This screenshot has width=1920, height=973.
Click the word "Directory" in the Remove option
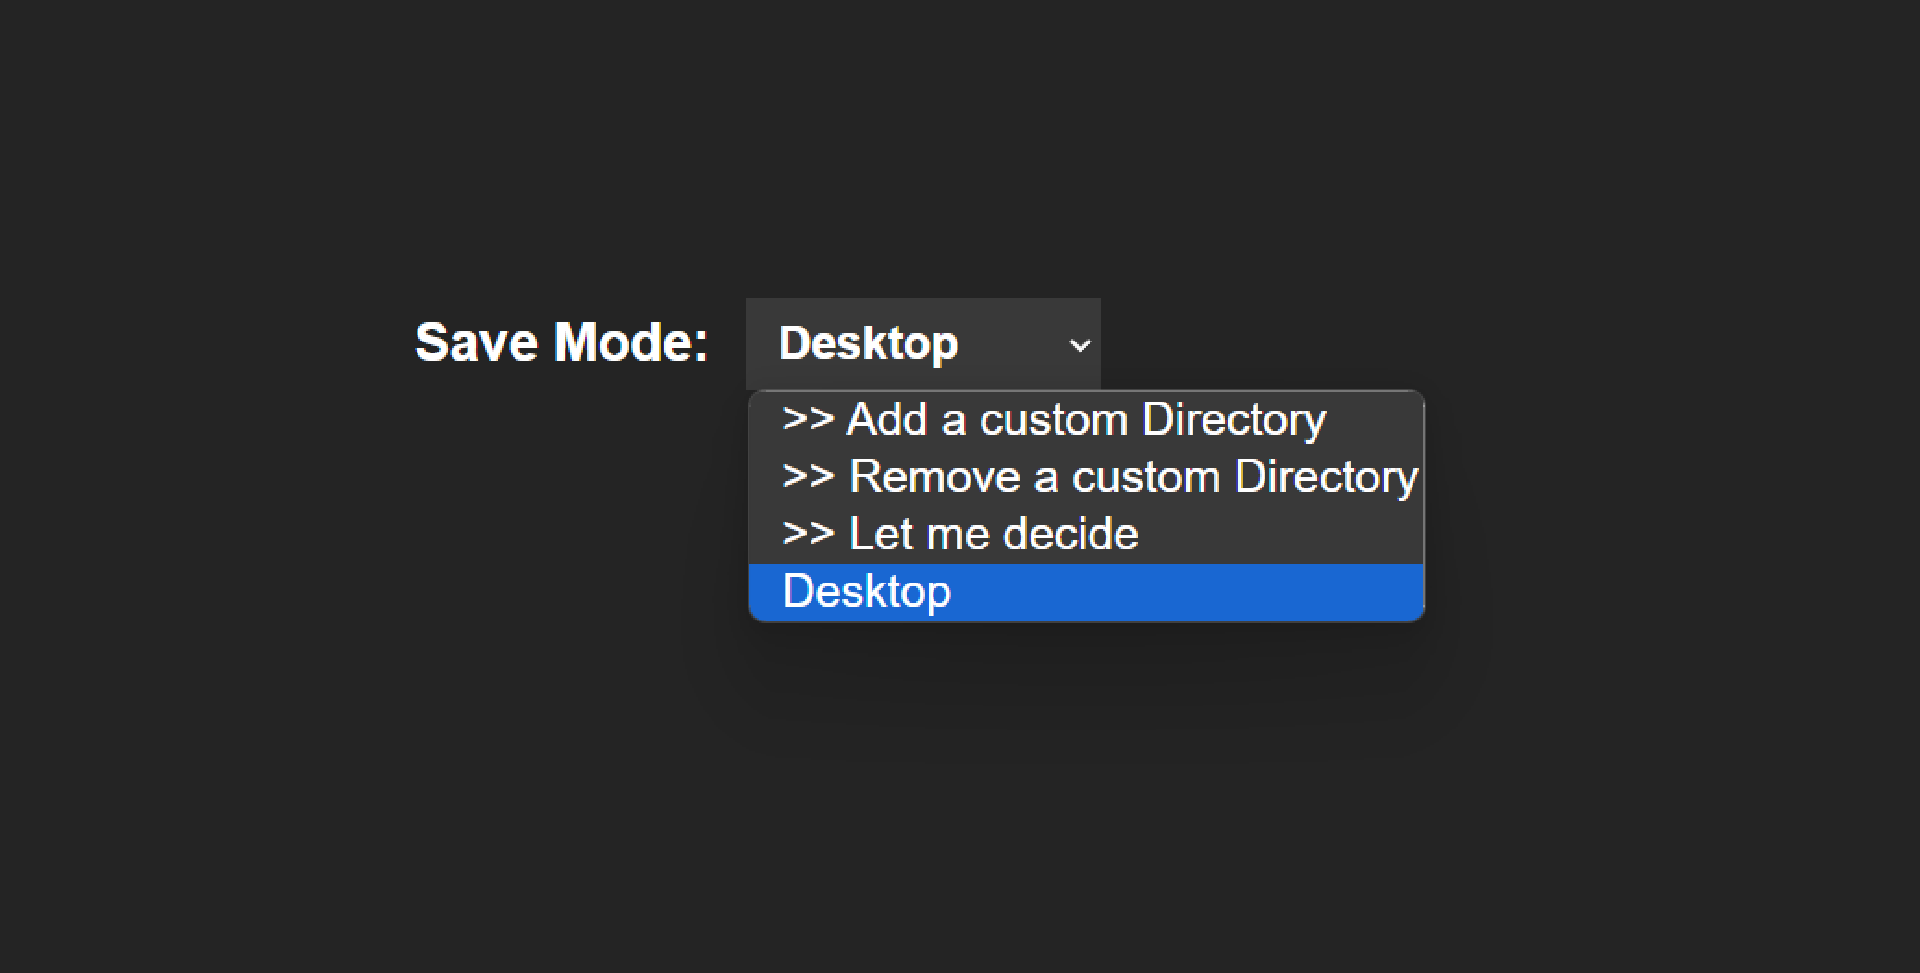tap(1326, 477)
